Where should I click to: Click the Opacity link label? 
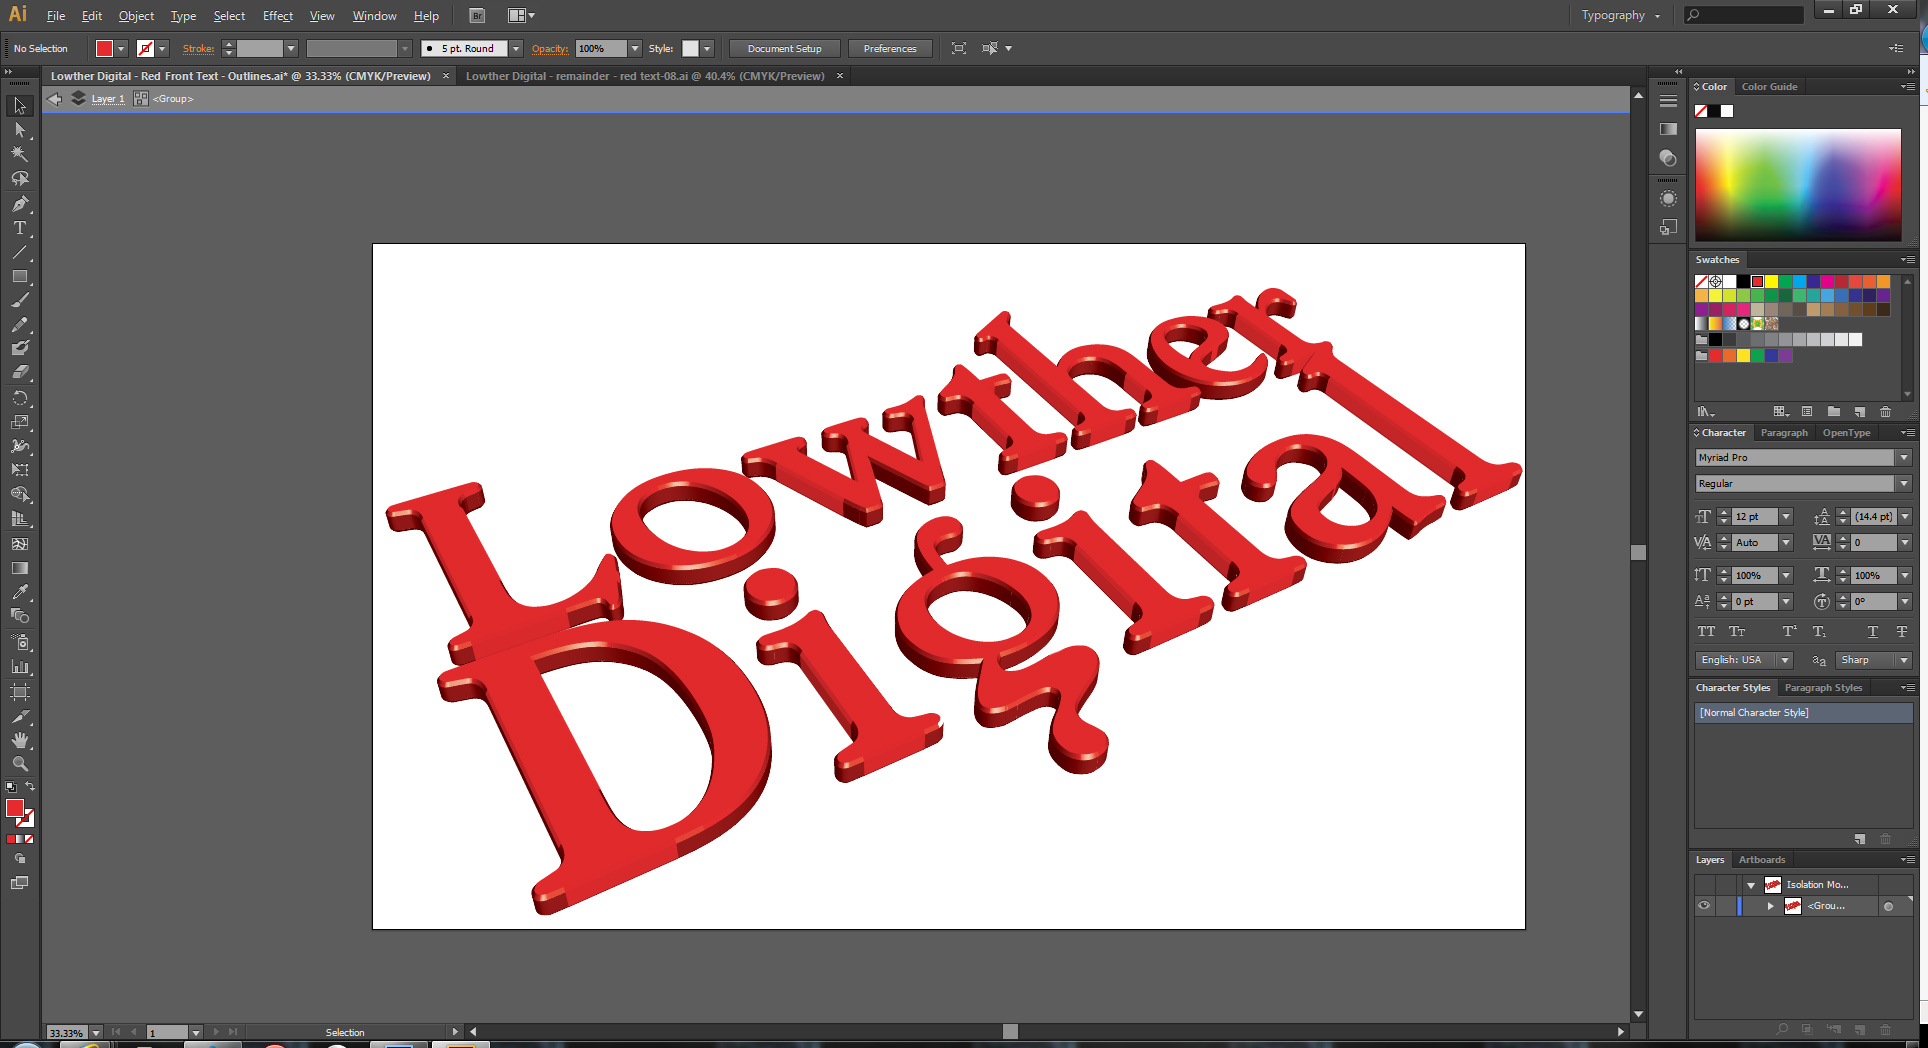pyautogui.click(x=550, y=49)
